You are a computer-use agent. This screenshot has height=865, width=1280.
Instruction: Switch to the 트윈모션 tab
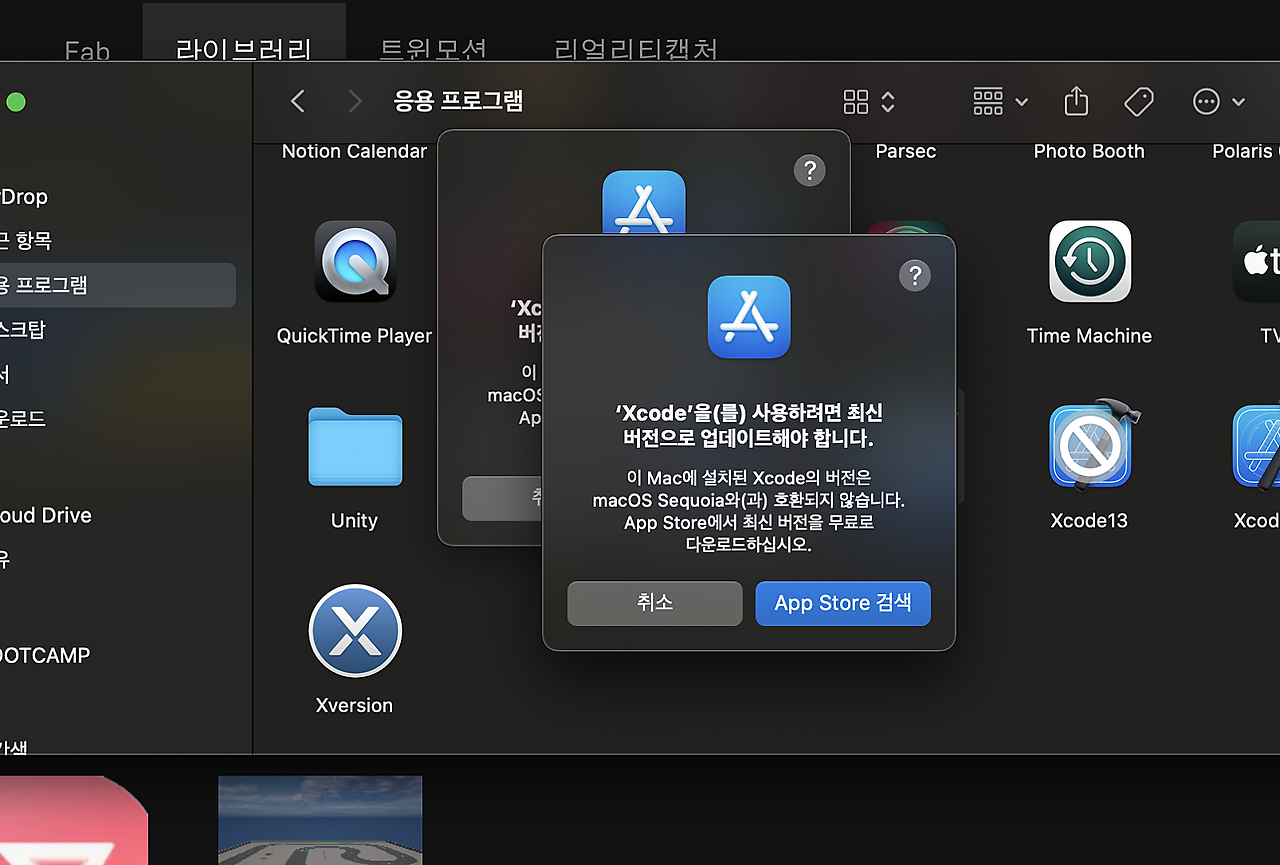coord(433,48)
